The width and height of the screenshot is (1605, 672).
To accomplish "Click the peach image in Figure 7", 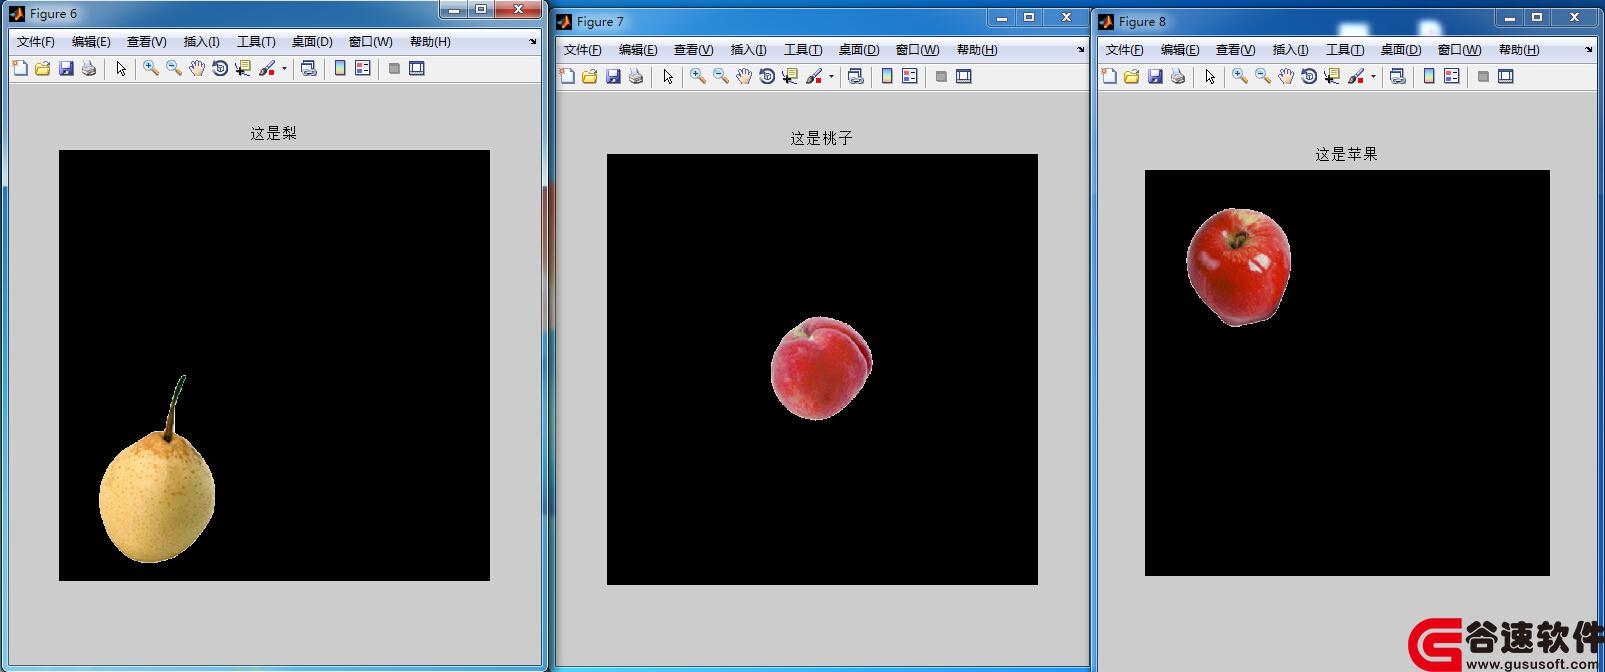I will click(x=821, y=369).
